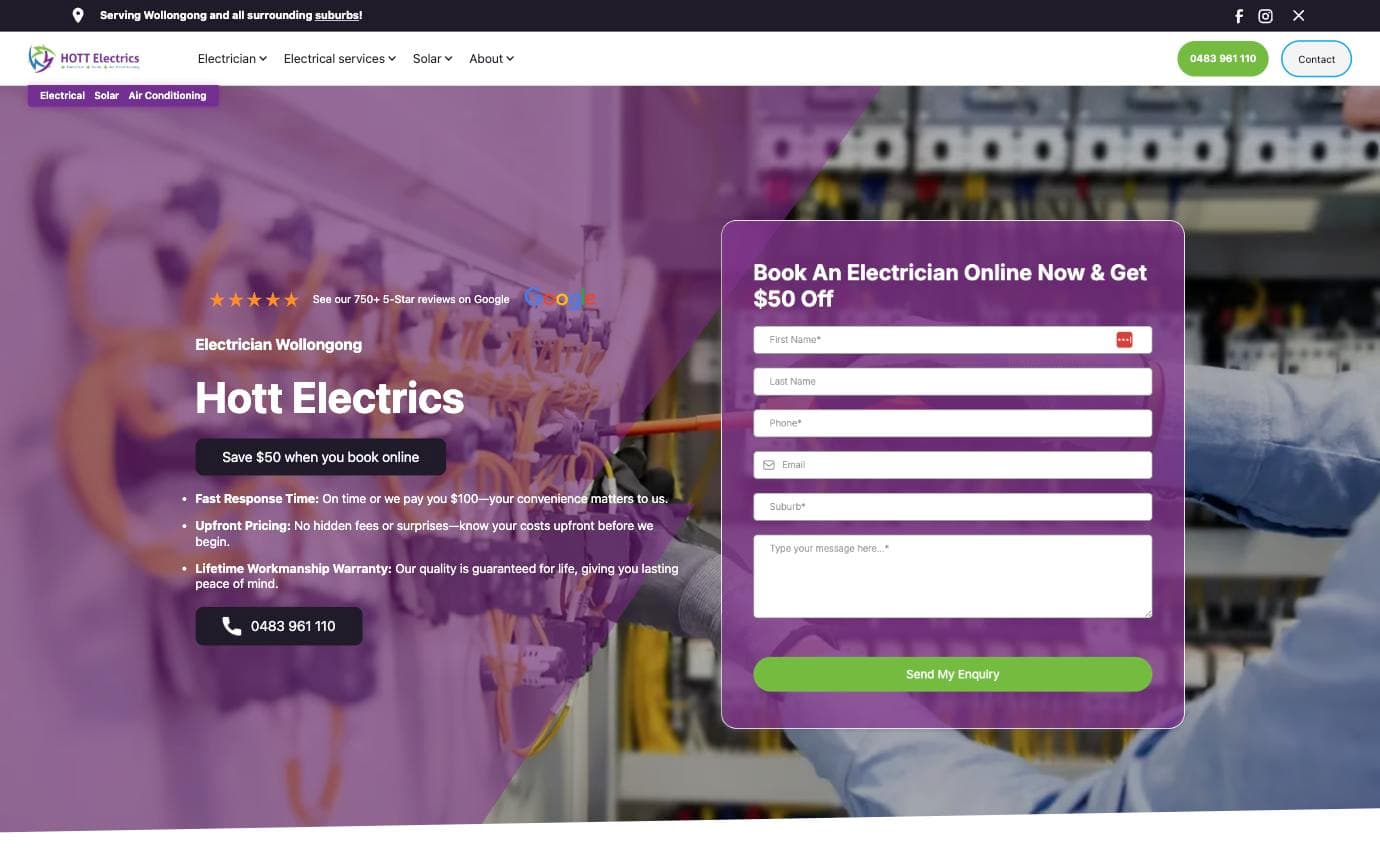Click the 'Lifetime Workmanship Warranty:' bullet text

293,568
